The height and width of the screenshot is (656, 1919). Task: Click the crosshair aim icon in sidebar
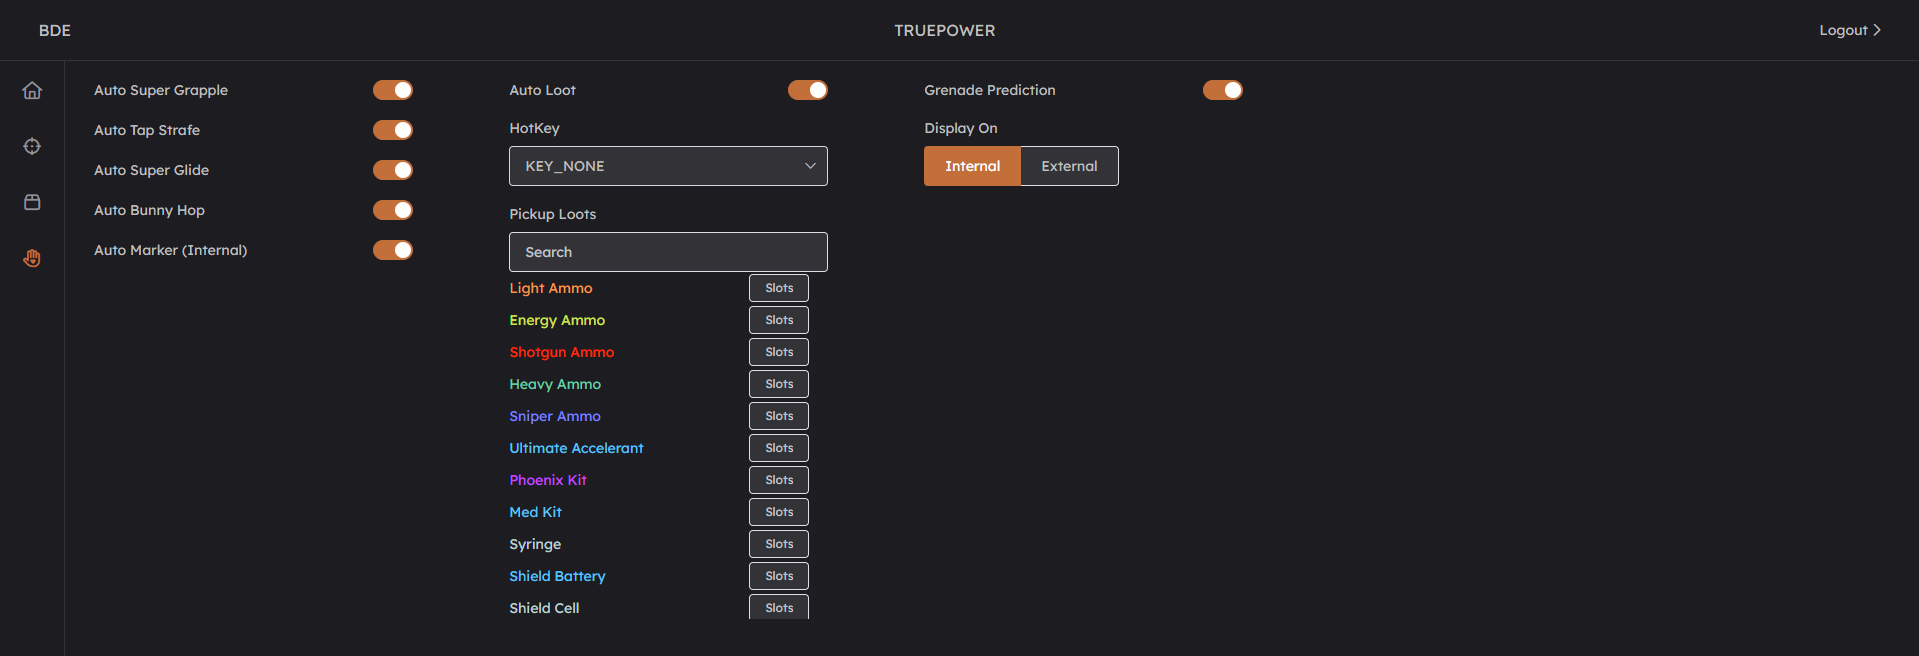(32, 147)
